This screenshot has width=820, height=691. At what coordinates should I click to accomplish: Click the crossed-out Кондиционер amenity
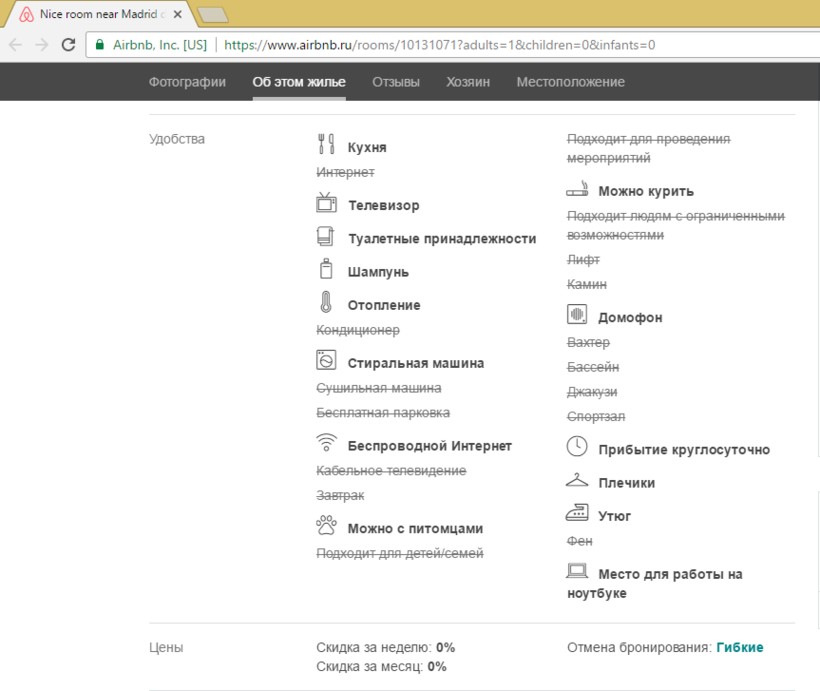click(358, 330)
